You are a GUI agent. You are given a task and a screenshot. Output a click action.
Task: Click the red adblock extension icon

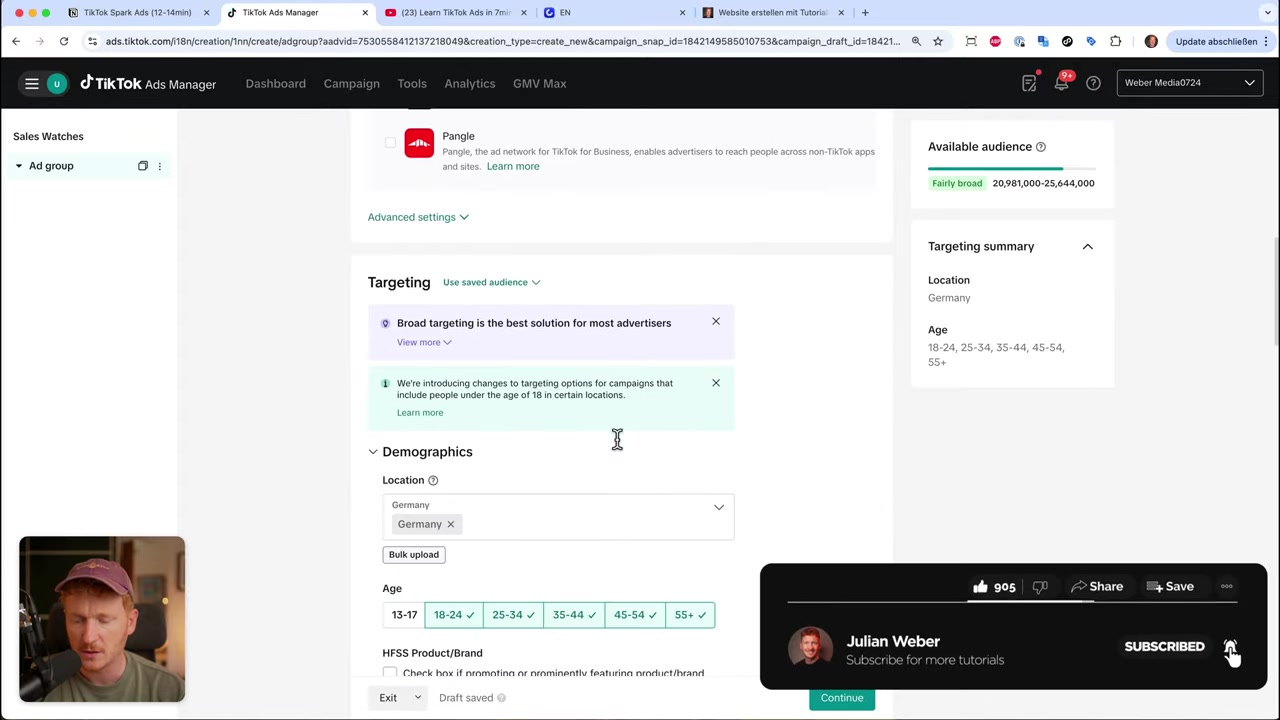click(995, 41)
